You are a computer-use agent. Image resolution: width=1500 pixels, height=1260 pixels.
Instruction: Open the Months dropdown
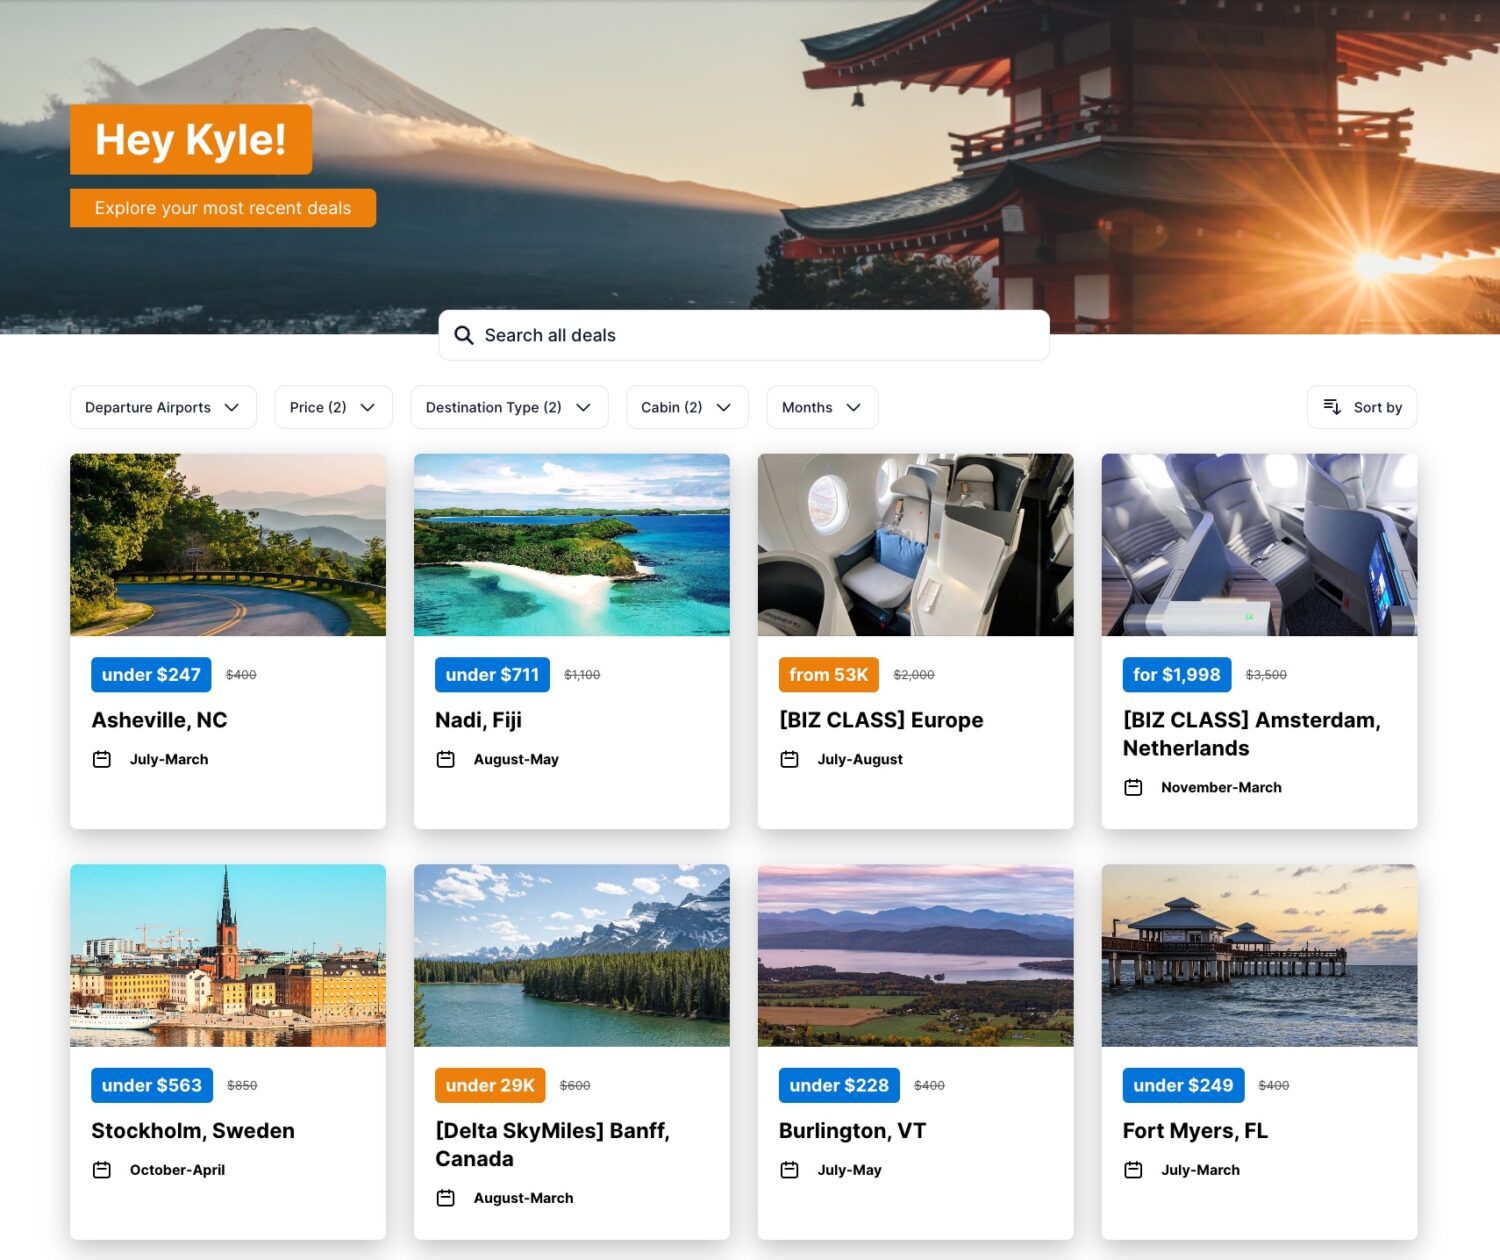tap(821, 407)
